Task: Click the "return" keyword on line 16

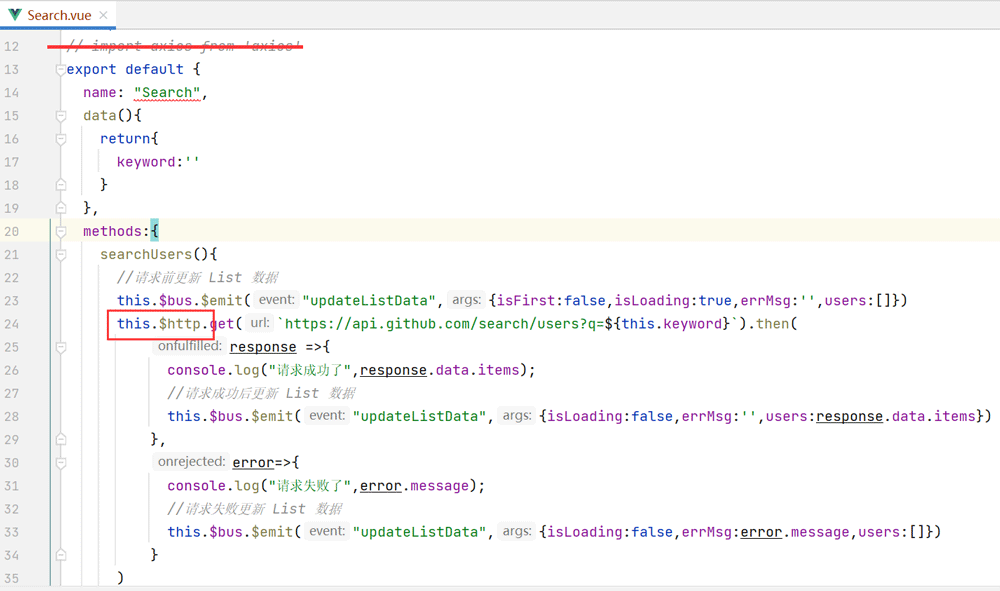Action: click(125, 138)
